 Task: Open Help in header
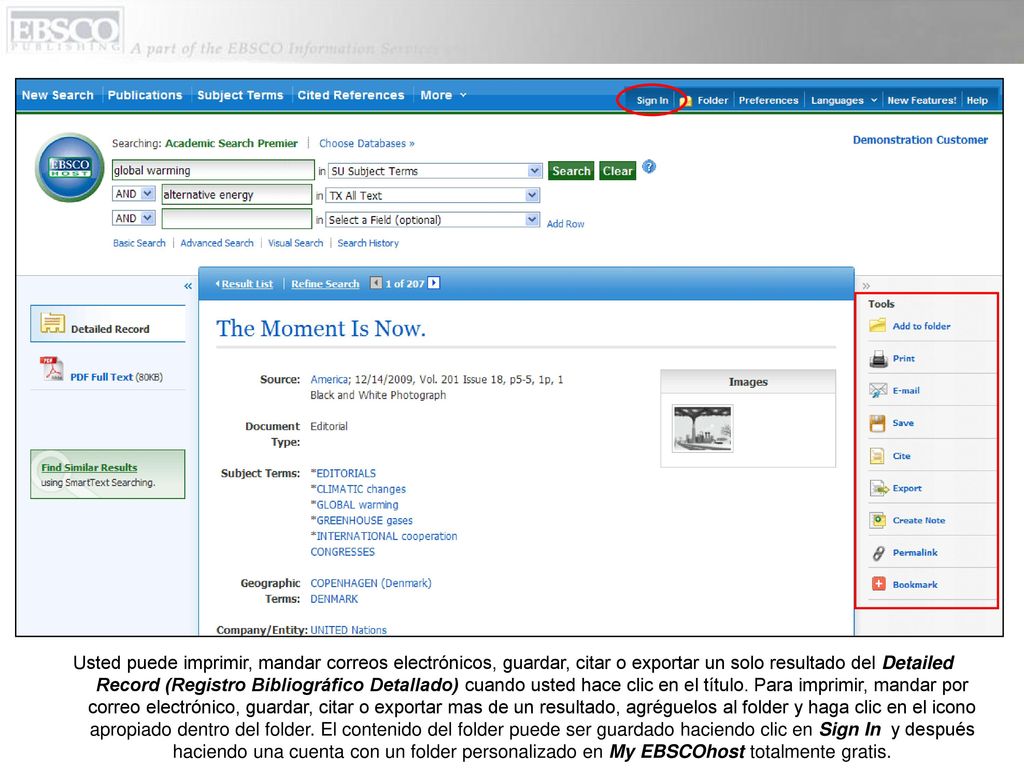977,101
